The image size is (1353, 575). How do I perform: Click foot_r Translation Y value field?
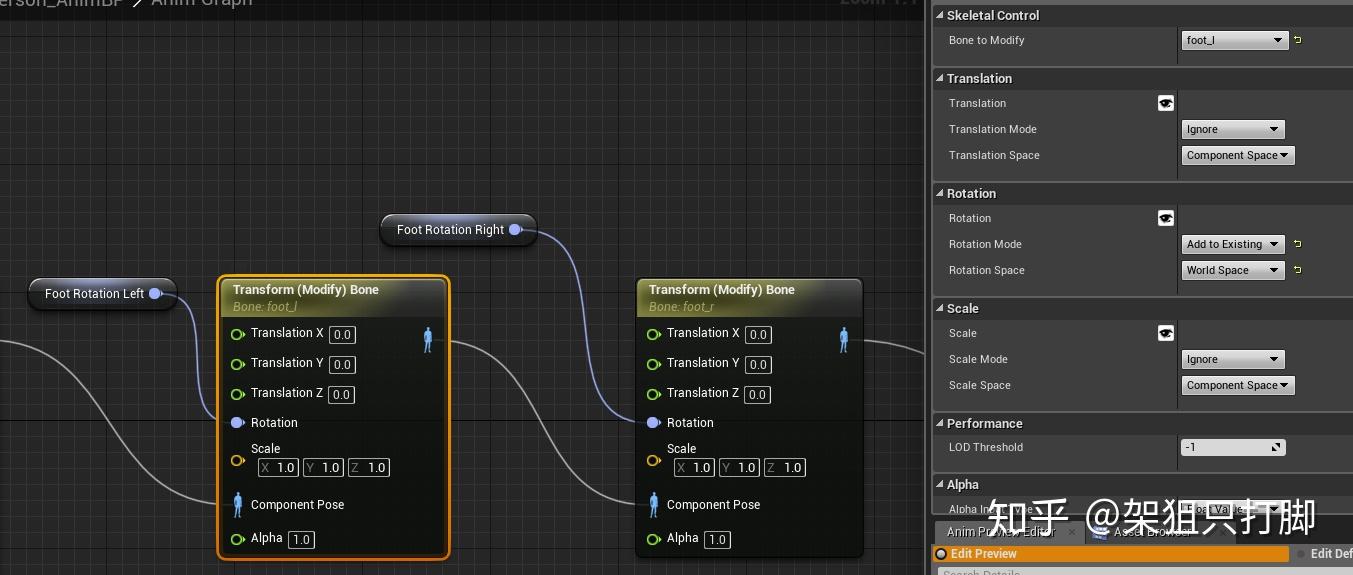pyautogui.click(x=758, y=365)
